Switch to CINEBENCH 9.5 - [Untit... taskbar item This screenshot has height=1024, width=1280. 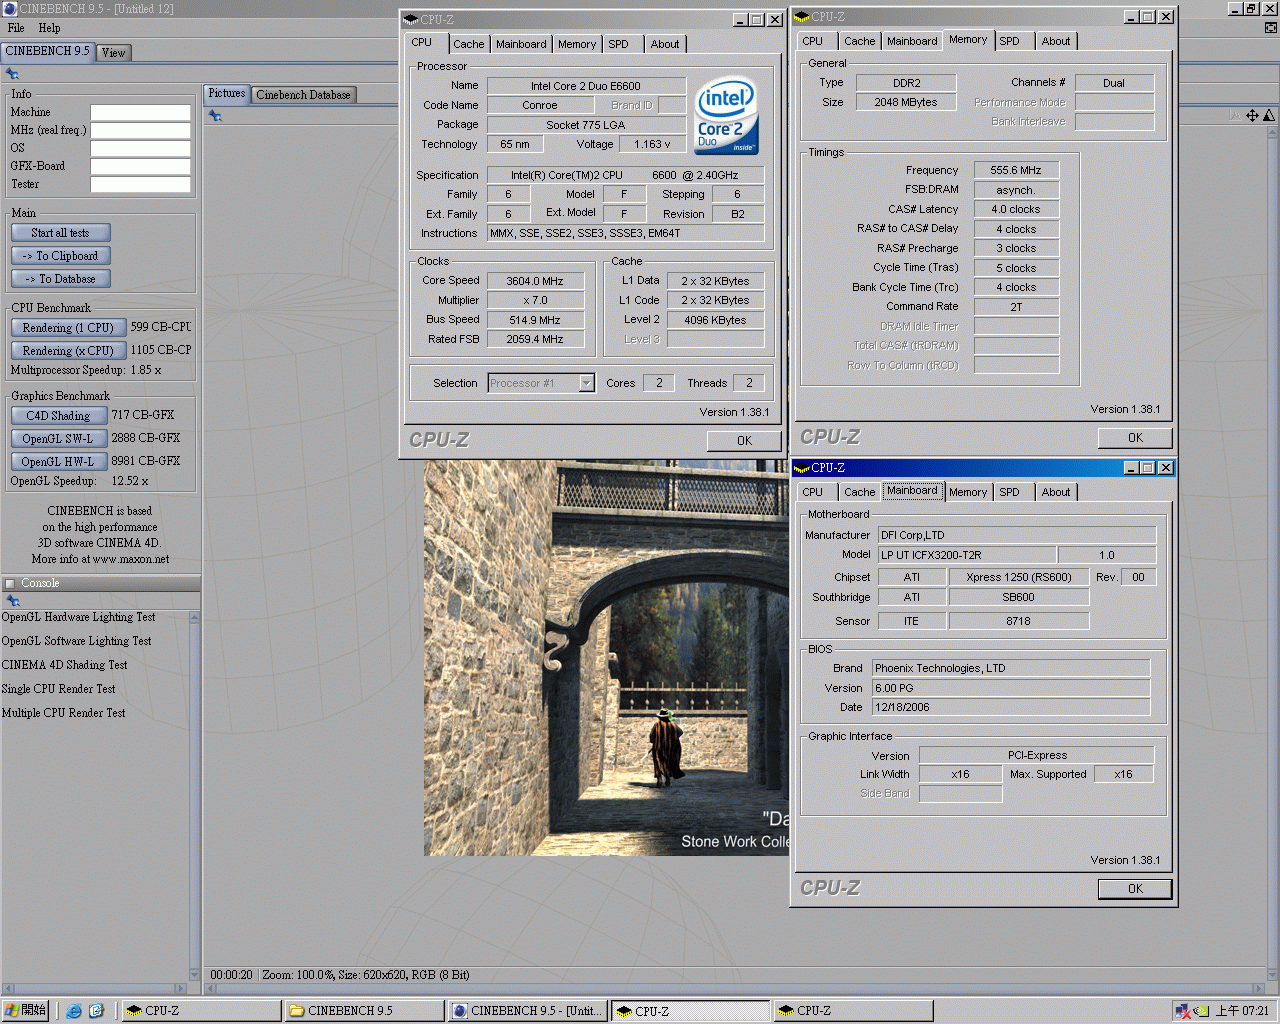(x=527, y=1011)
